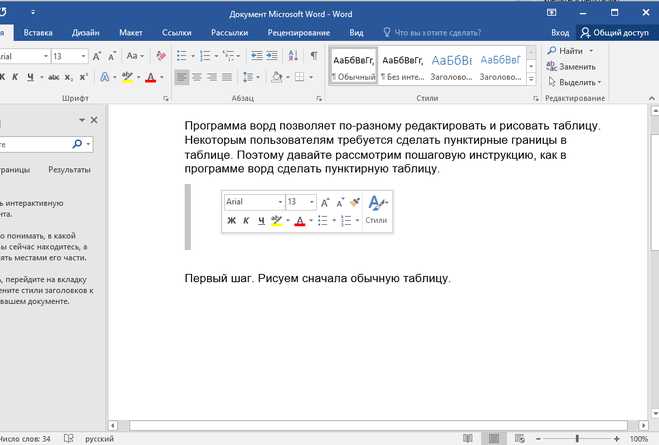This screenshot has width=659, height=445.
Task: Open the Вставка tab
Action: coord(38,33)
